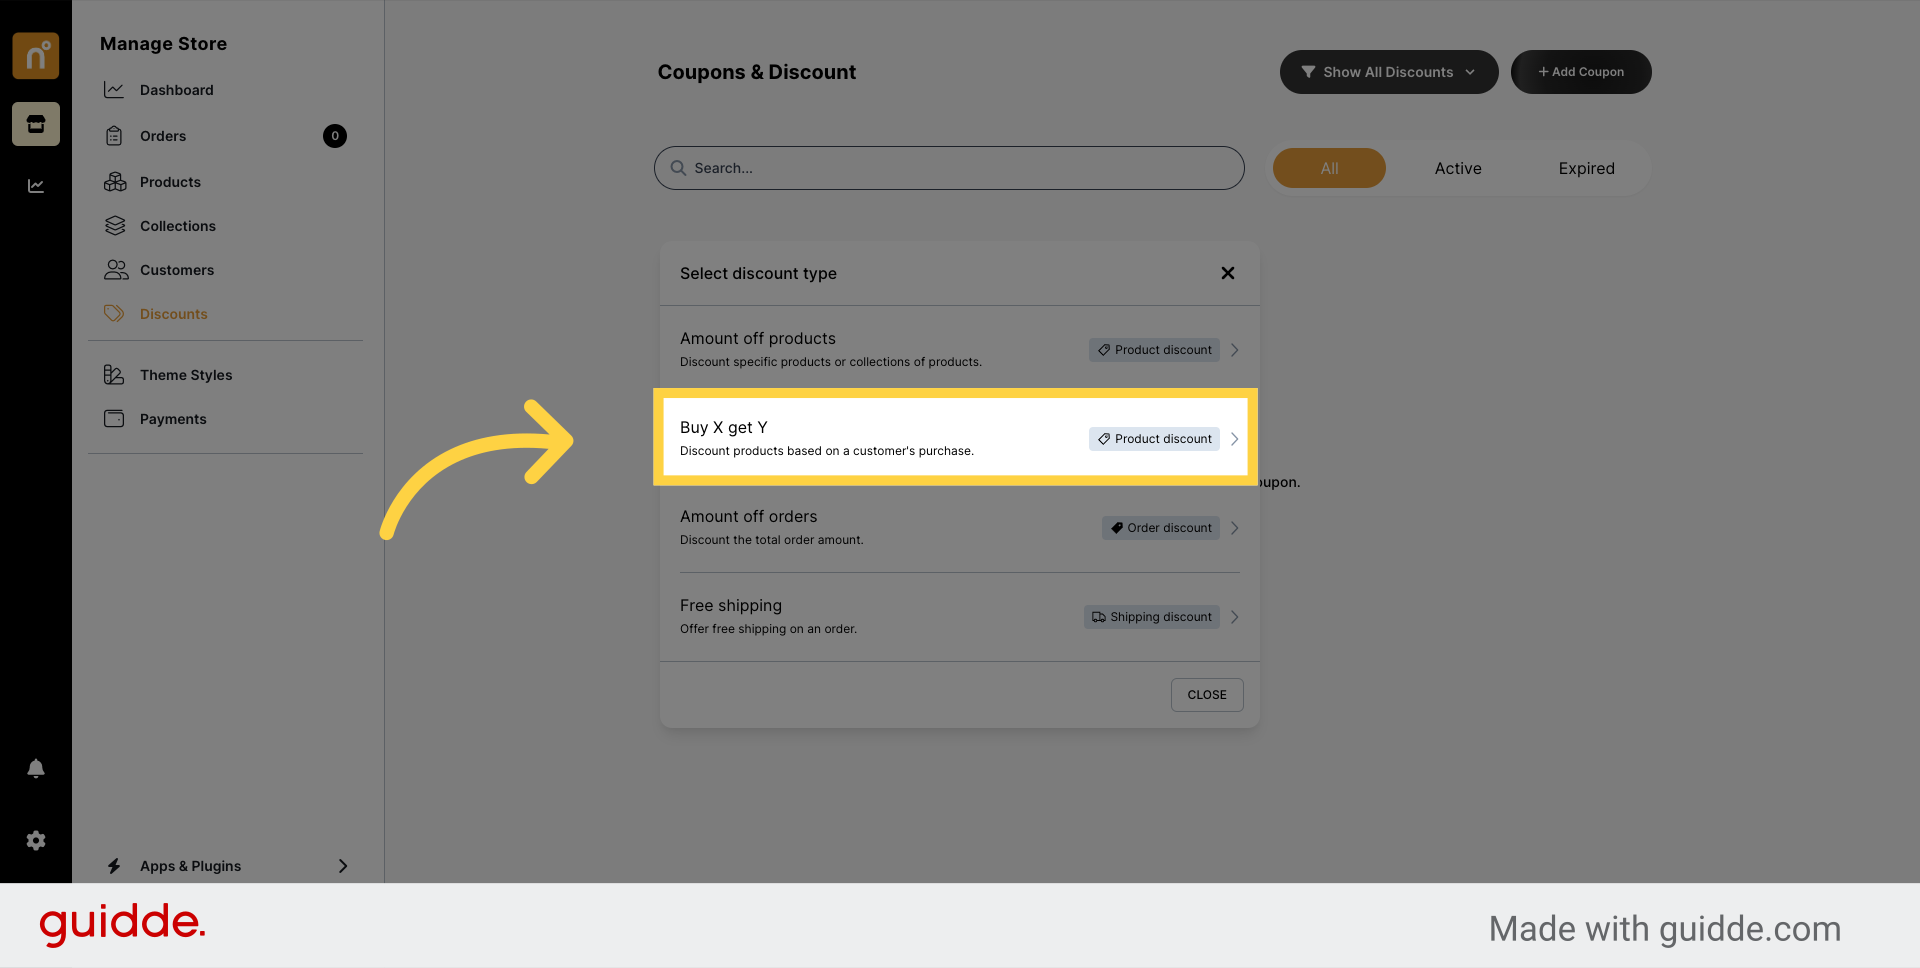The image size is (1920, 968).
Task: Click Product discount badge on Buy X get Y
Action: click(1154, 439)
